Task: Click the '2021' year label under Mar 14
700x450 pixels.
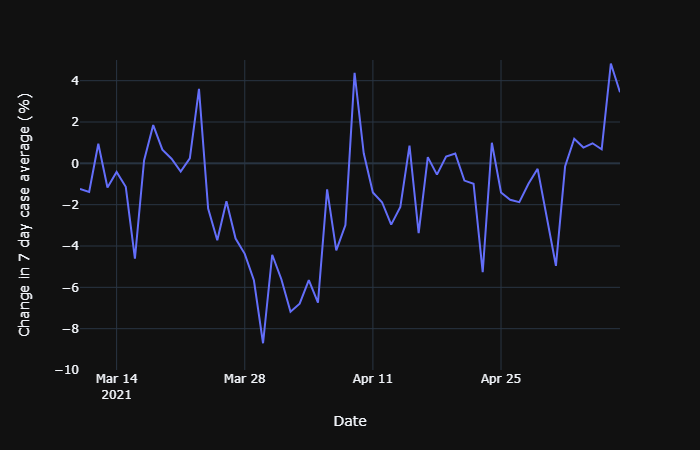Action: point(117,395)
